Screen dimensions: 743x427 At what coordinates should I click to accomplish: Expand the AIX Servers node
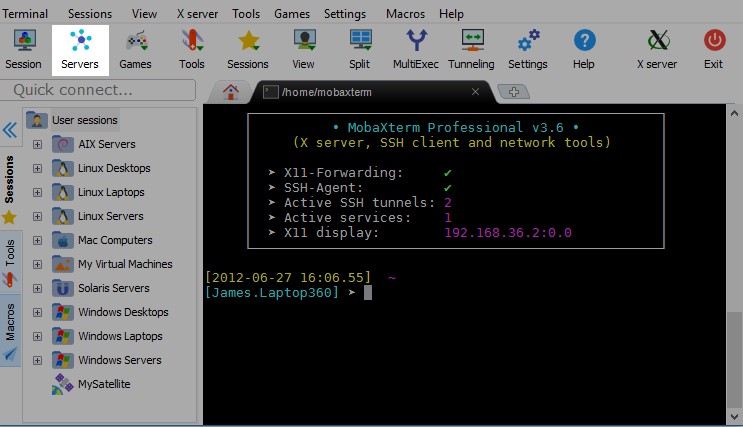pos(37,144)
